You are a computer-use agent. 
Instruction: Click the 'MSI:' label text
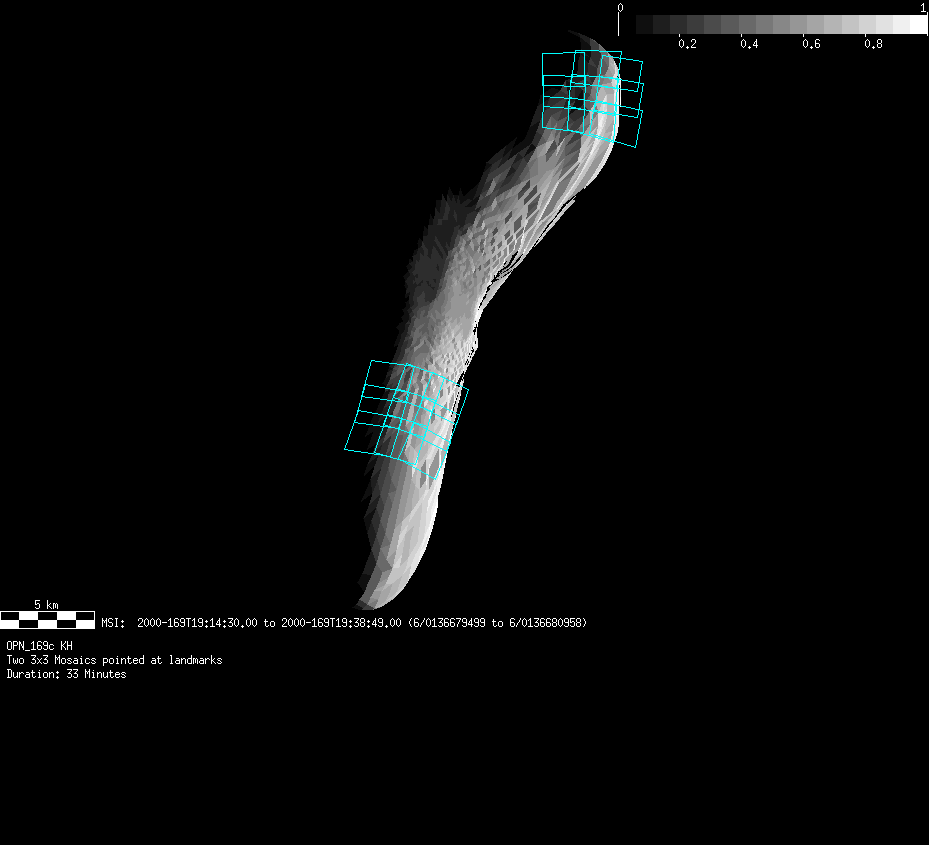[114, 623]
